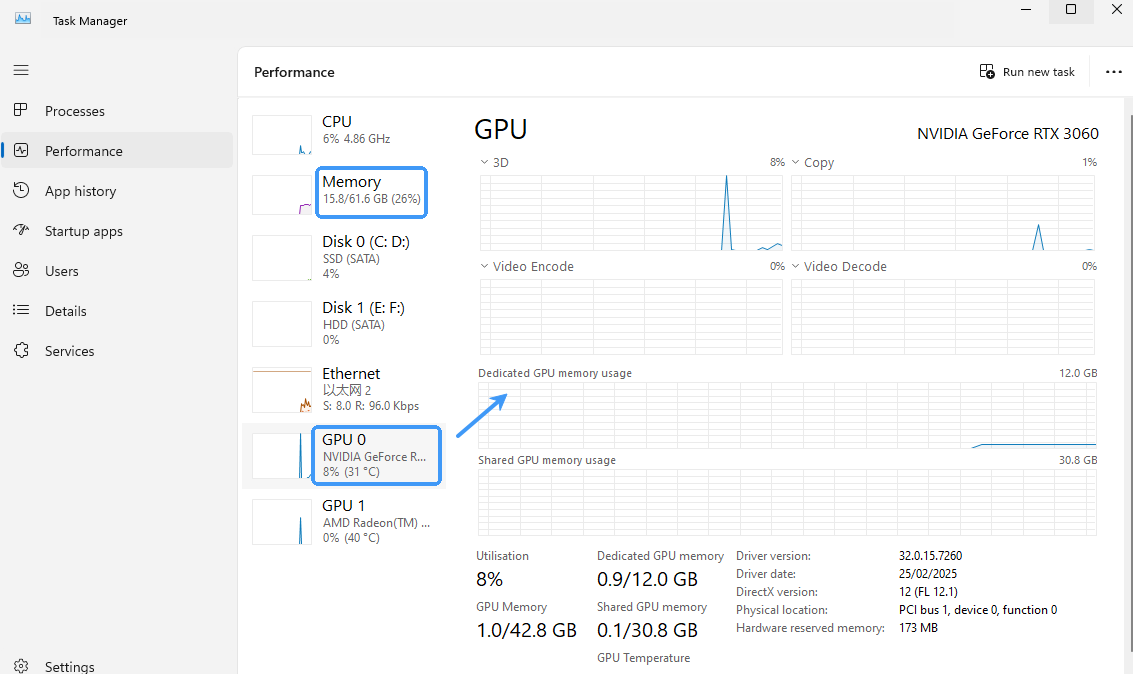Select the Startup apps icon
The image size is (1133, 674).
[x=21, y=230]
